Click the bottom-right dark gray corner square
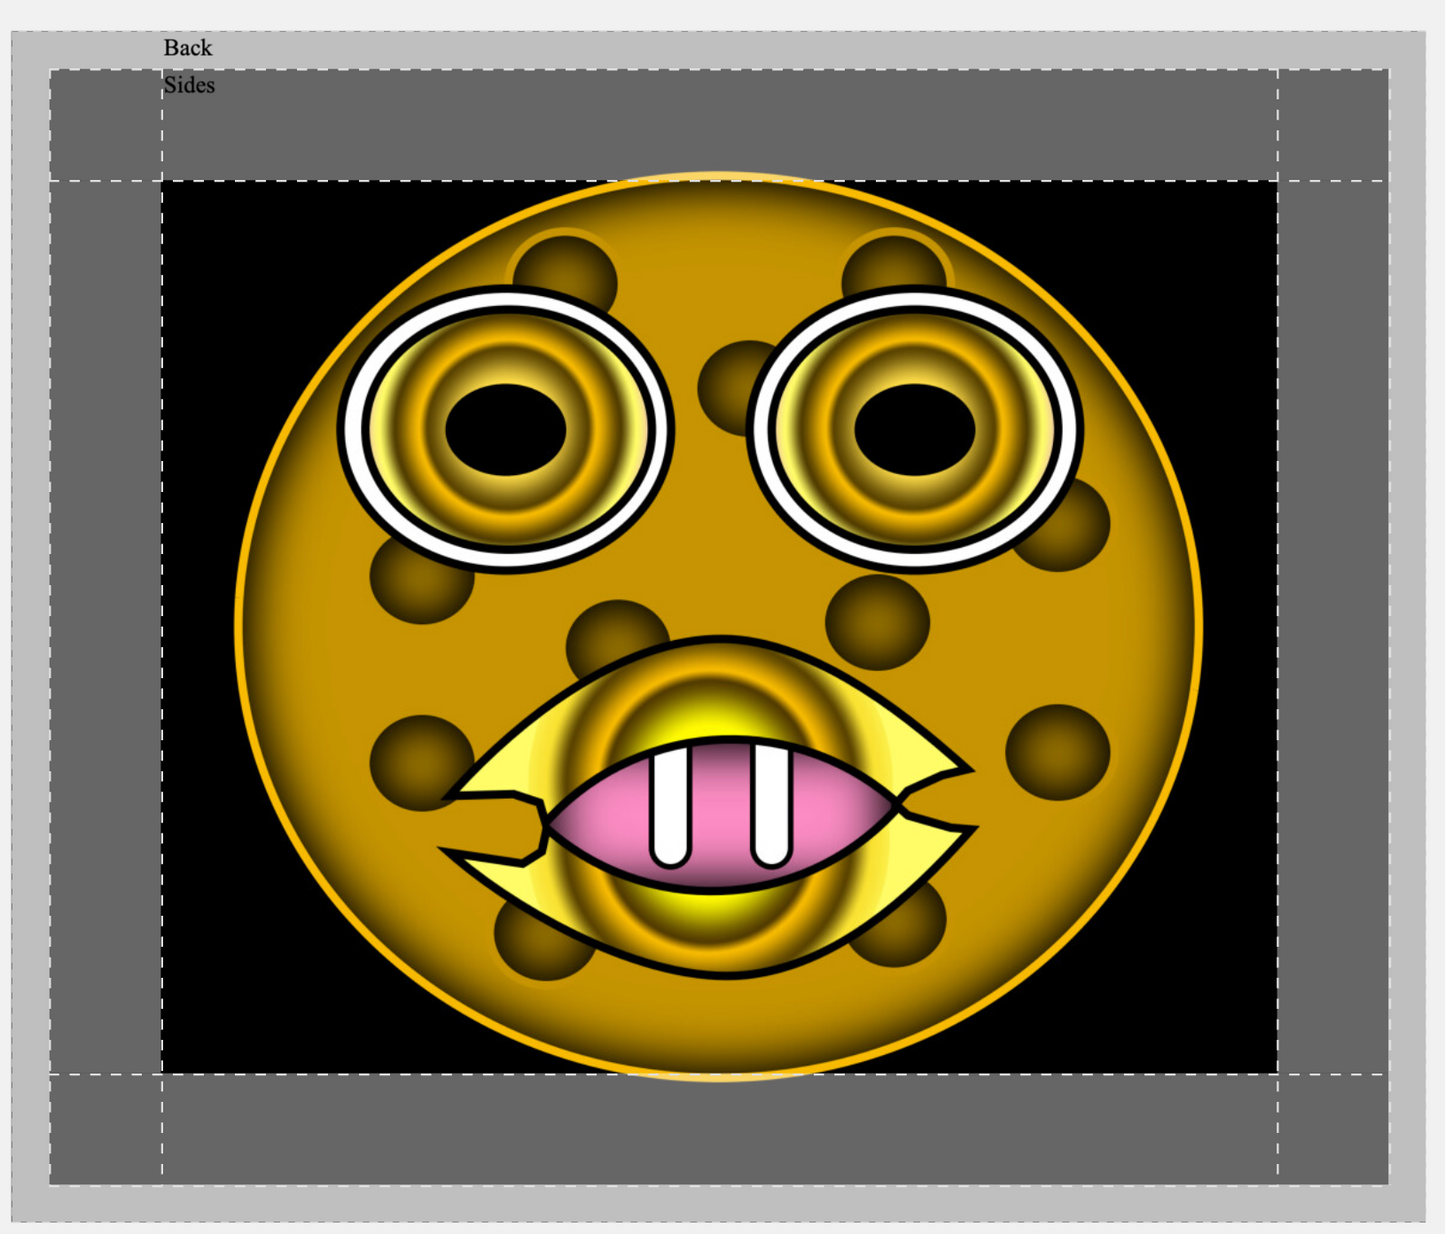 click(1333, 1129)
